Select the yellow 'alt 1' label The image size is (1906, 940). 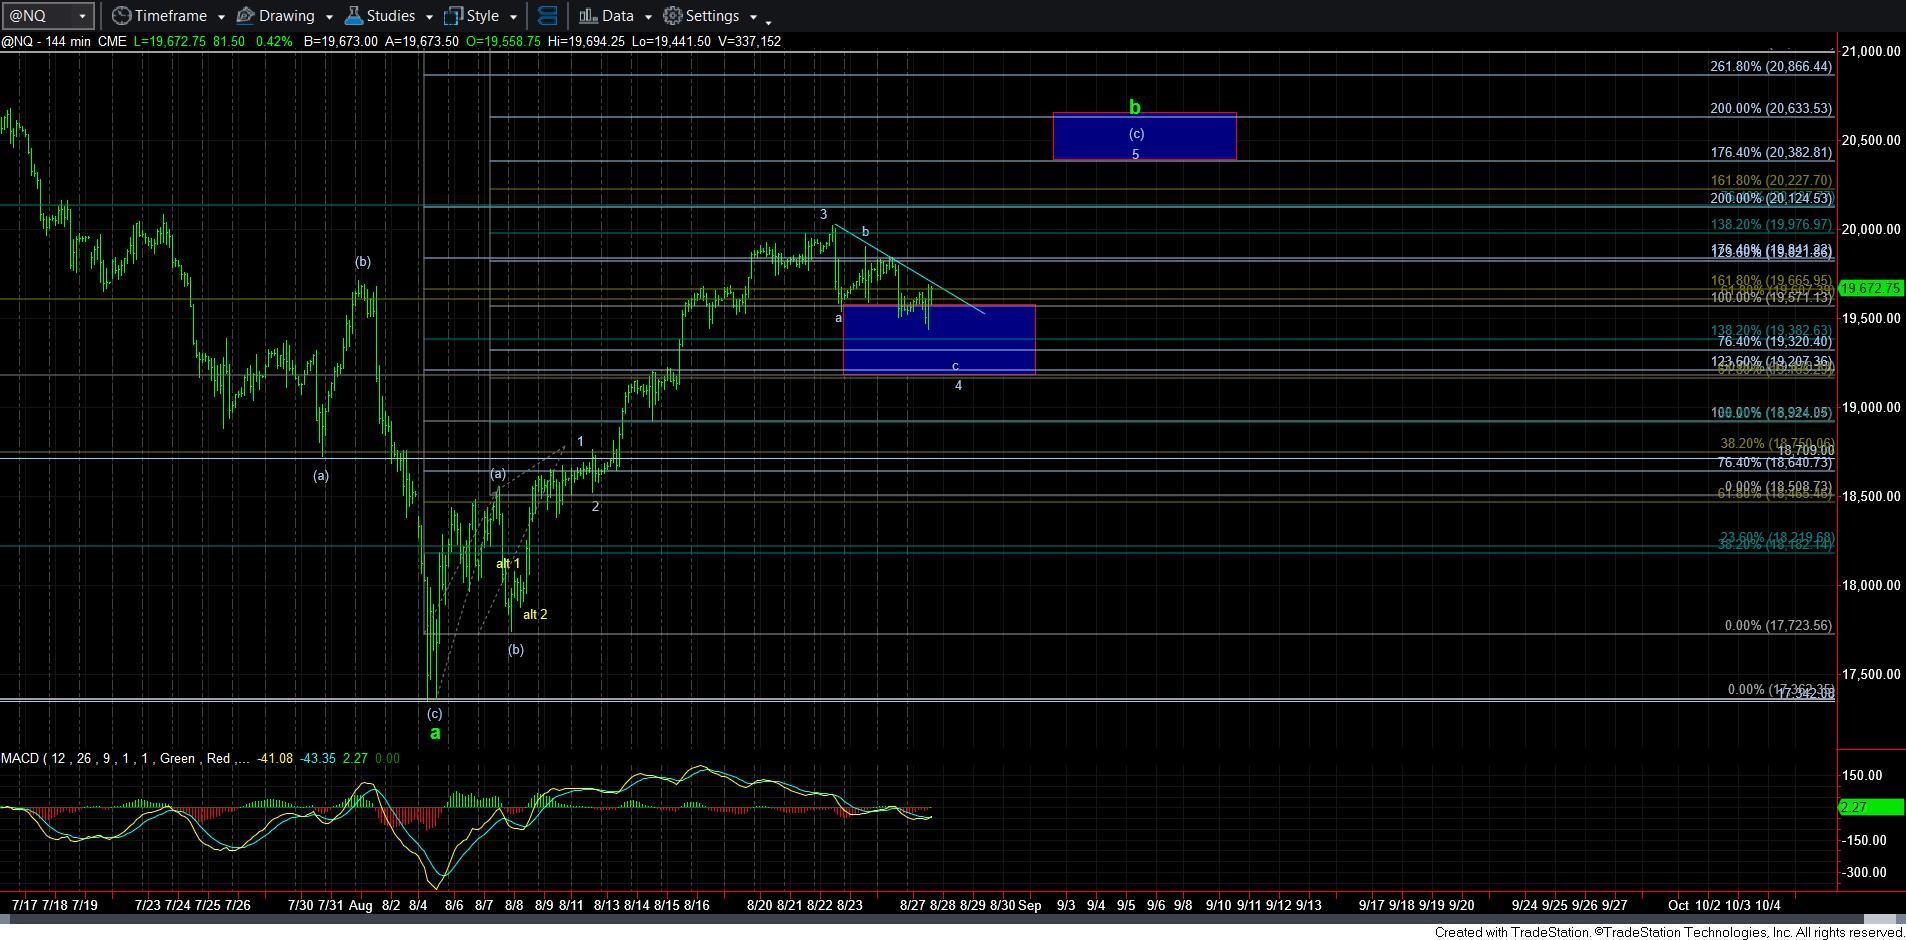tap(508, 564)
